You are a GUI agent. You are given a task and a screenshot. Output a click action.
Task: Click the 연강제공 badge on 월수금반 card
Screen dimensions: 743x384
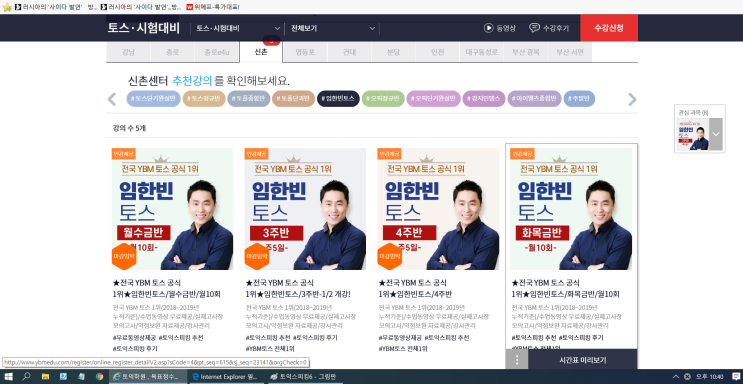point(124,154)
